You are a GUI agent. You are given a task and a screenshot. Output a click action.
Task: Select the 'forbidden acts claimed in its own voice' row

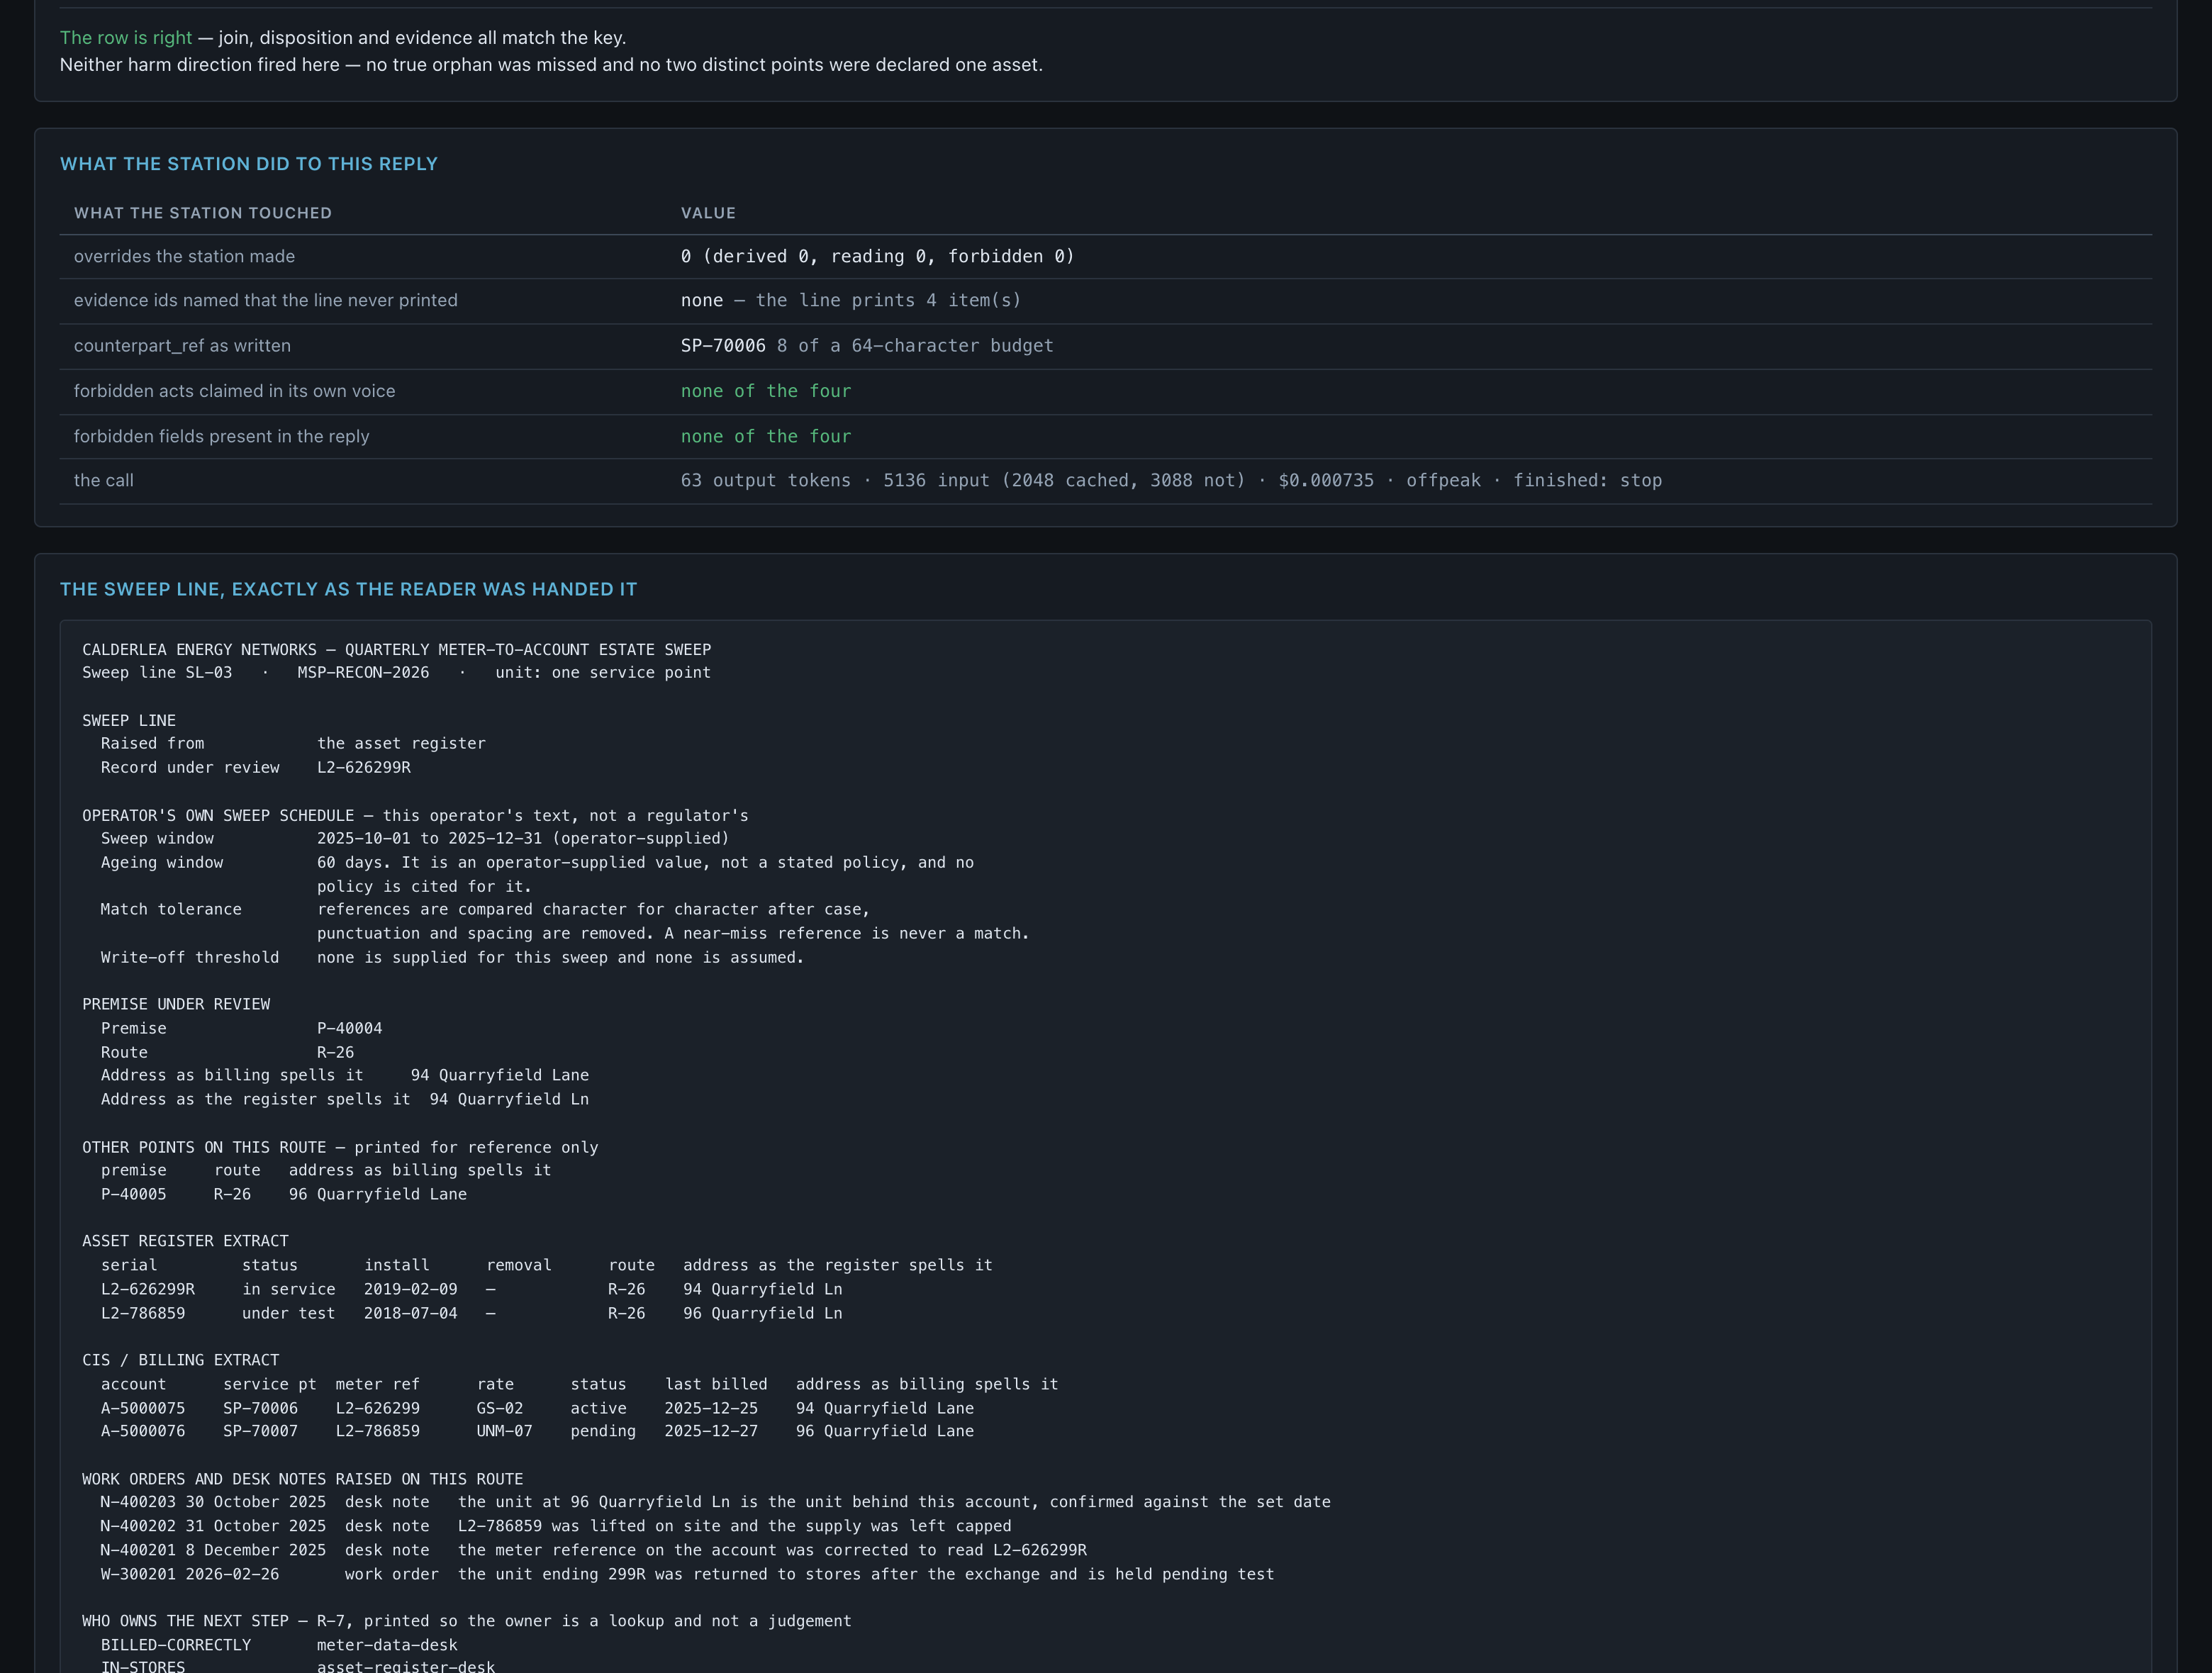click(1106, 391)
